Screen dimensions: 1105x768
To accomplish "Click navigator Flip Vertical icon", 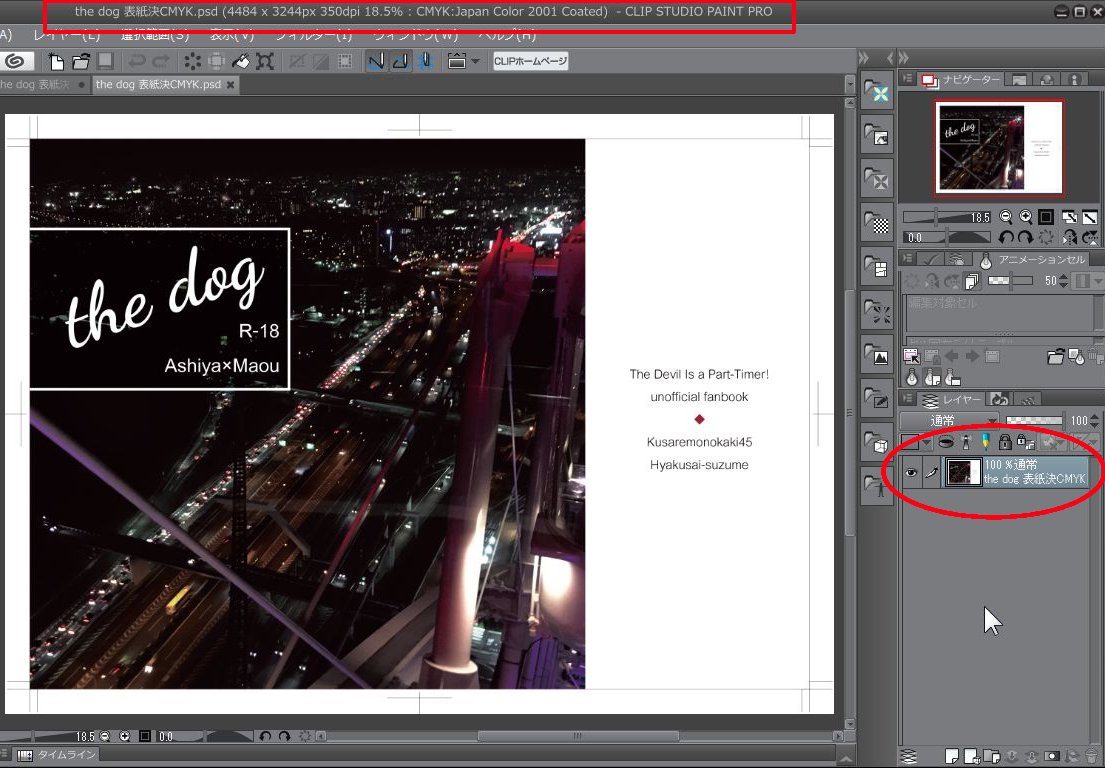I will tap(1089, 237).
